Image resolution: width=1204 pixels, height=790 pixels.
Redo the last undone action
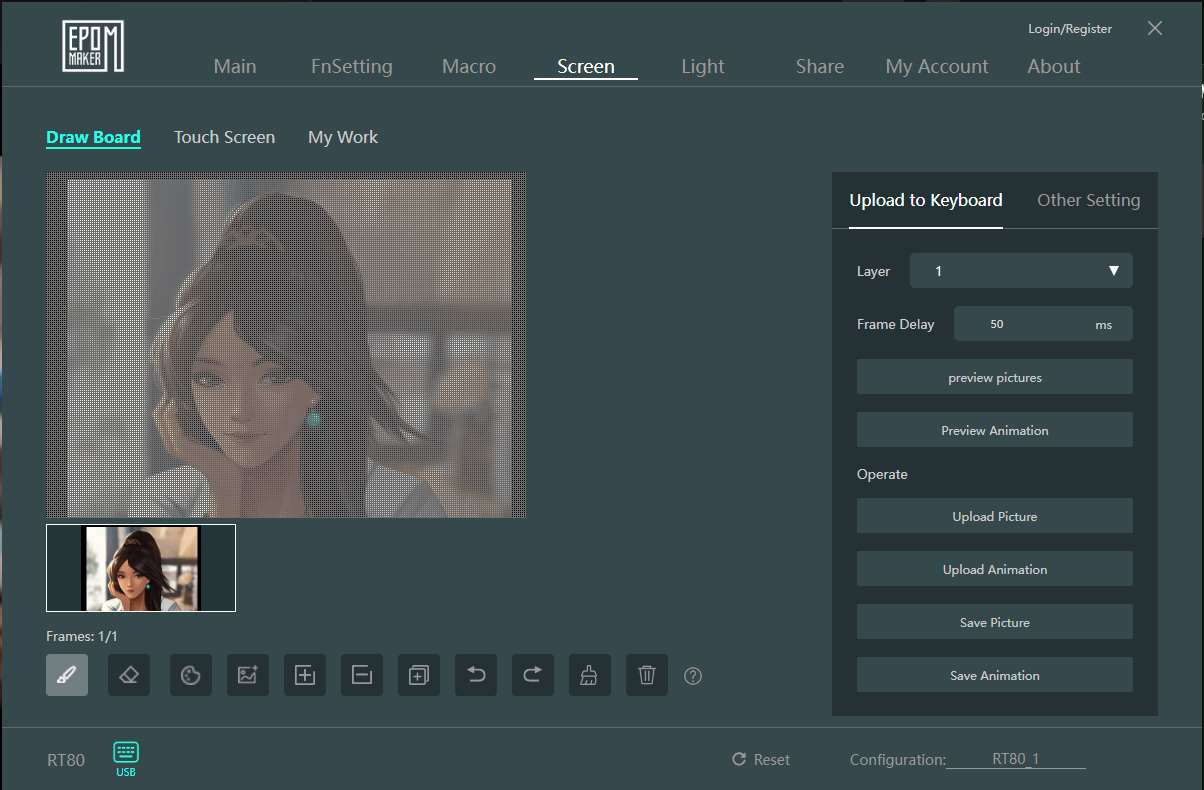pos(533,675)
